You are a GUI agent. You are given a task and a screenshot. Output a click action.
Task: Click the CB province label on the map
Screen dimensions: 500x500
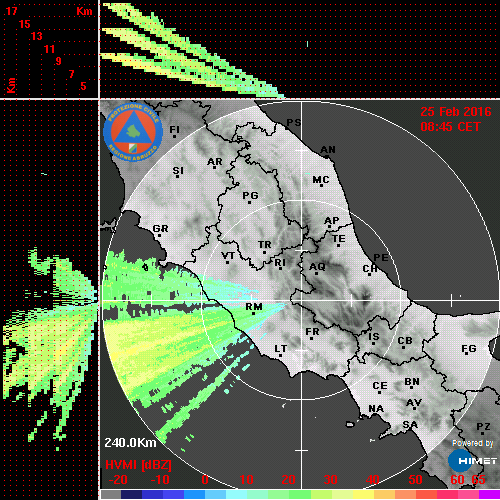click(x=405, y=341)
